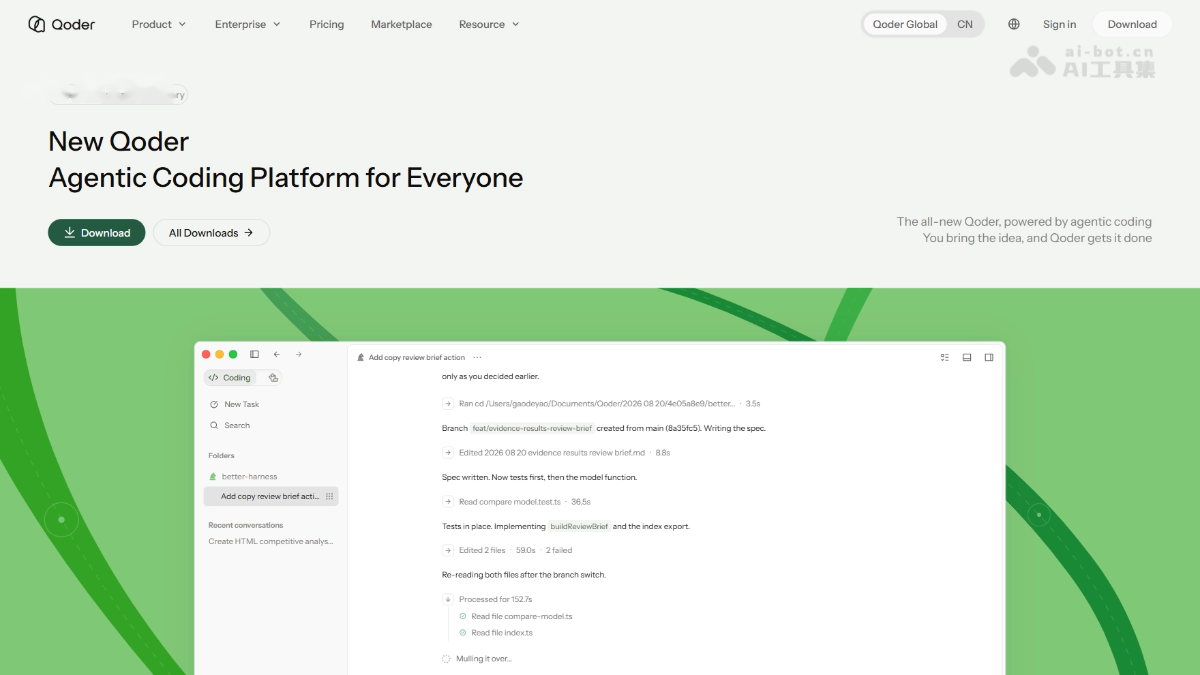Collapse the 'Processed for 152.7s' step
Screen dimensions: 1200x675
(x=448, y=599)
